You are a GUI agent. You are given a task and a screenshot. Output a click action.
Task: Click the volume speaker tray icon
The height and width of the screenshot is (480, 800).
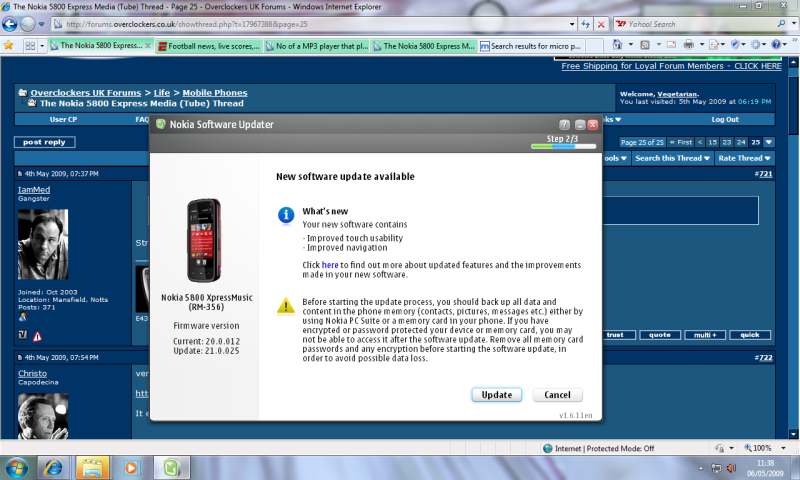tap(731, 468)
